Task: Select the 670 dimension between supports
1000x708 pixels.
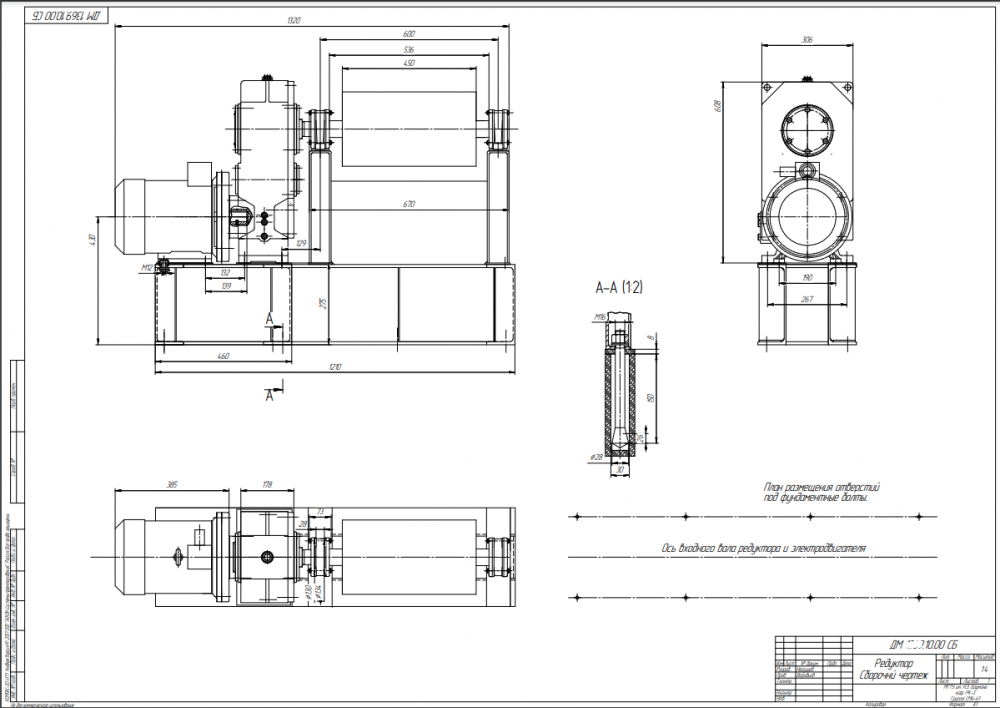Action: click(409, 204)
